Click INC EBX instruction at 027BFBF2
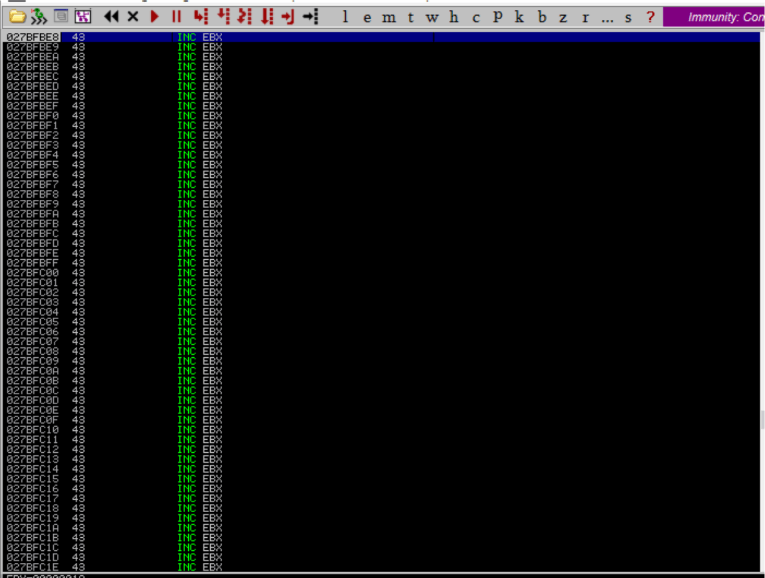The width and height of the screenshot is (765, 578). tap(200, 135)
